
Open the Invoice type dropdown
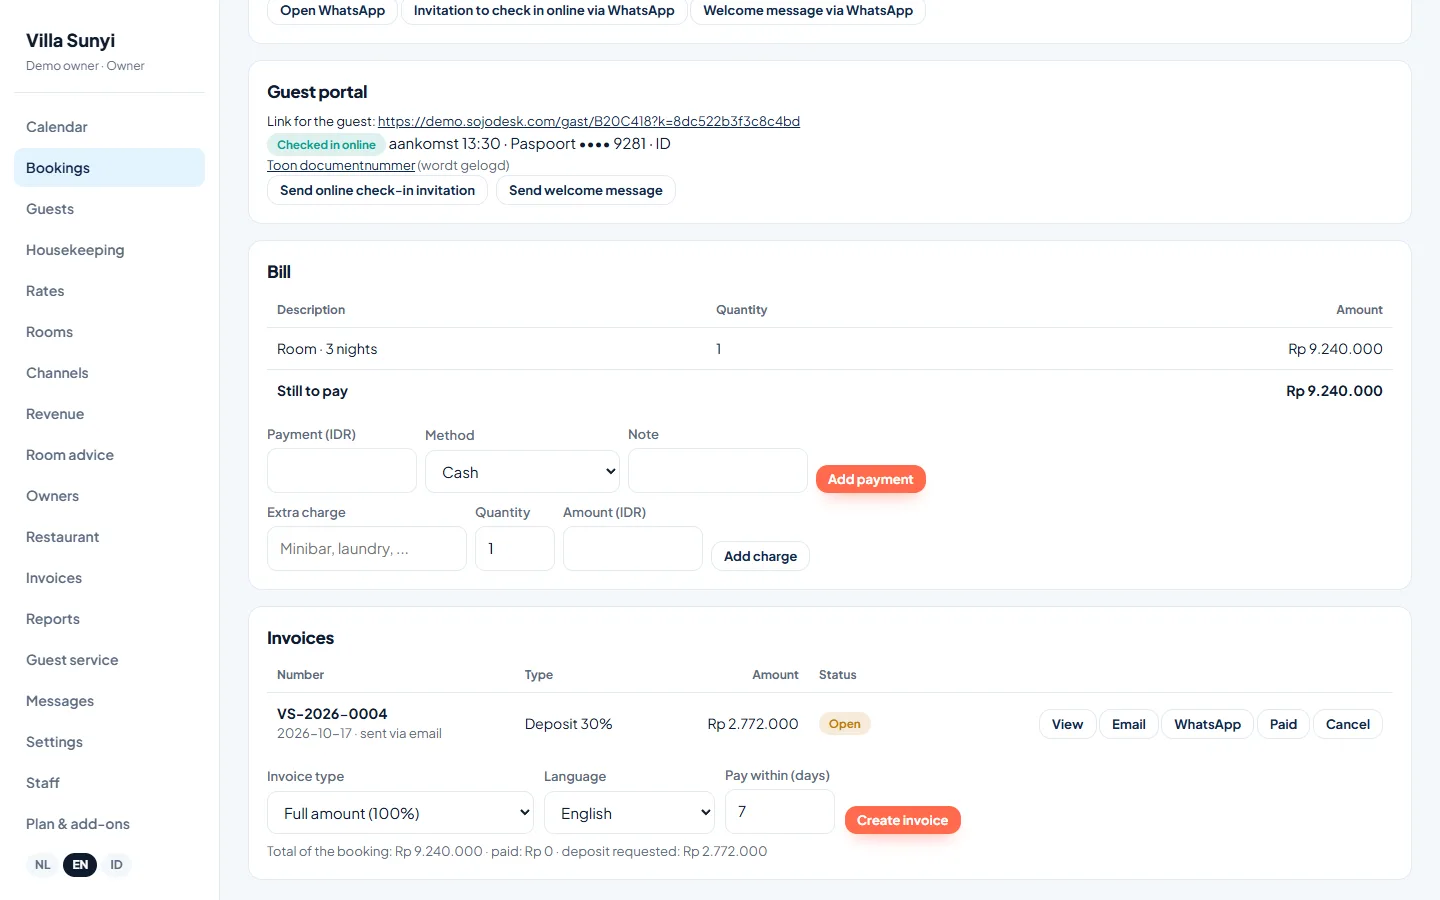point(401,813)
